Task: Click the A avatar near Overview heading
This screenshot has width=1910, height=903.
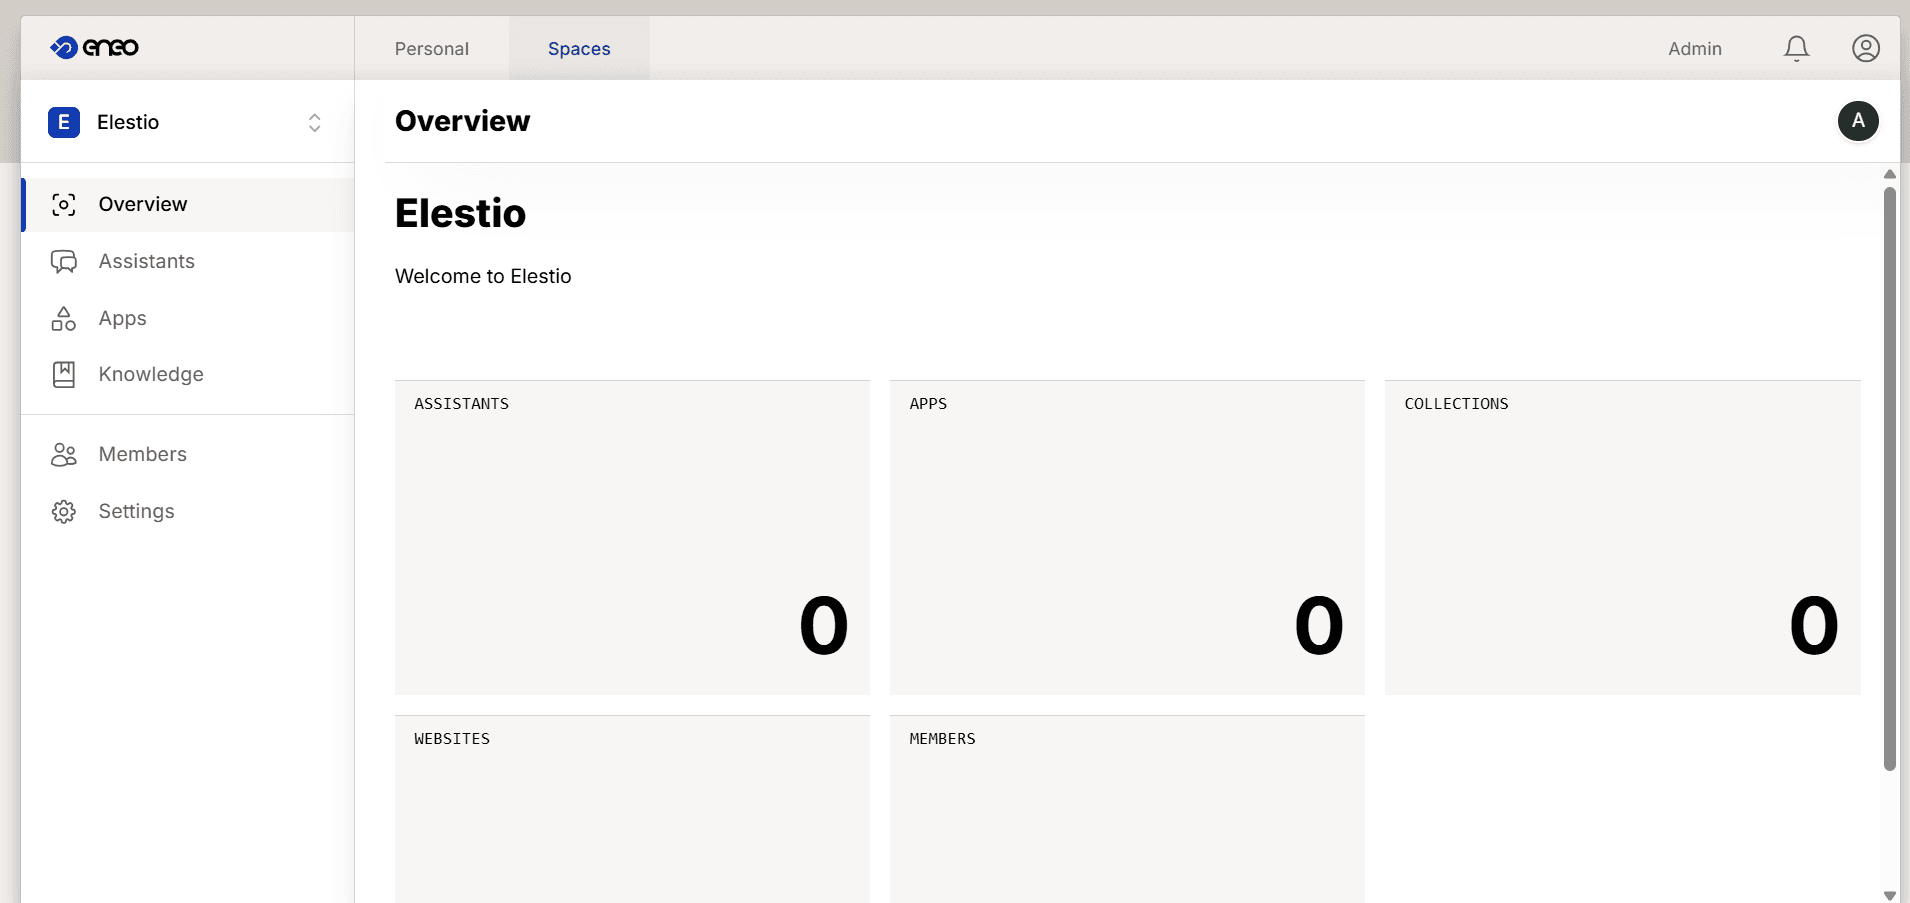Action: tap(1857, 121)
